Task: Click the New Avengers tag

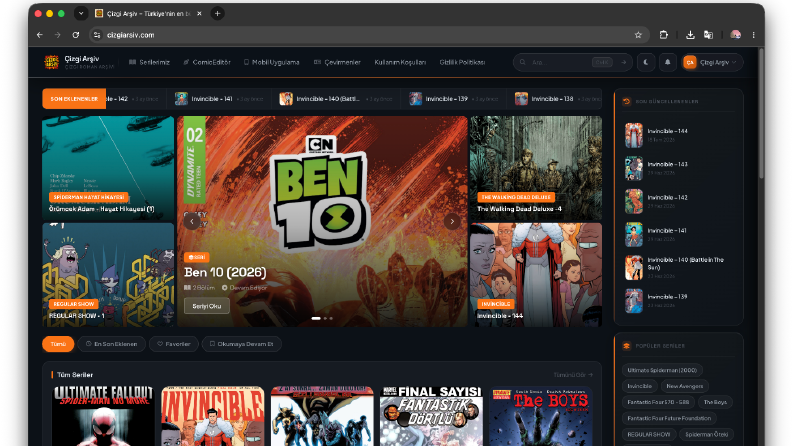Action: point(684,386)
